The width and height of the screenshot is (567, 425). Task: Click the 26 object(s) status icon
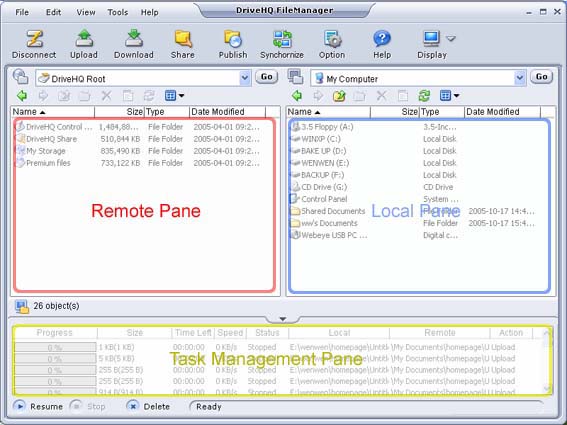pos(22,307)
